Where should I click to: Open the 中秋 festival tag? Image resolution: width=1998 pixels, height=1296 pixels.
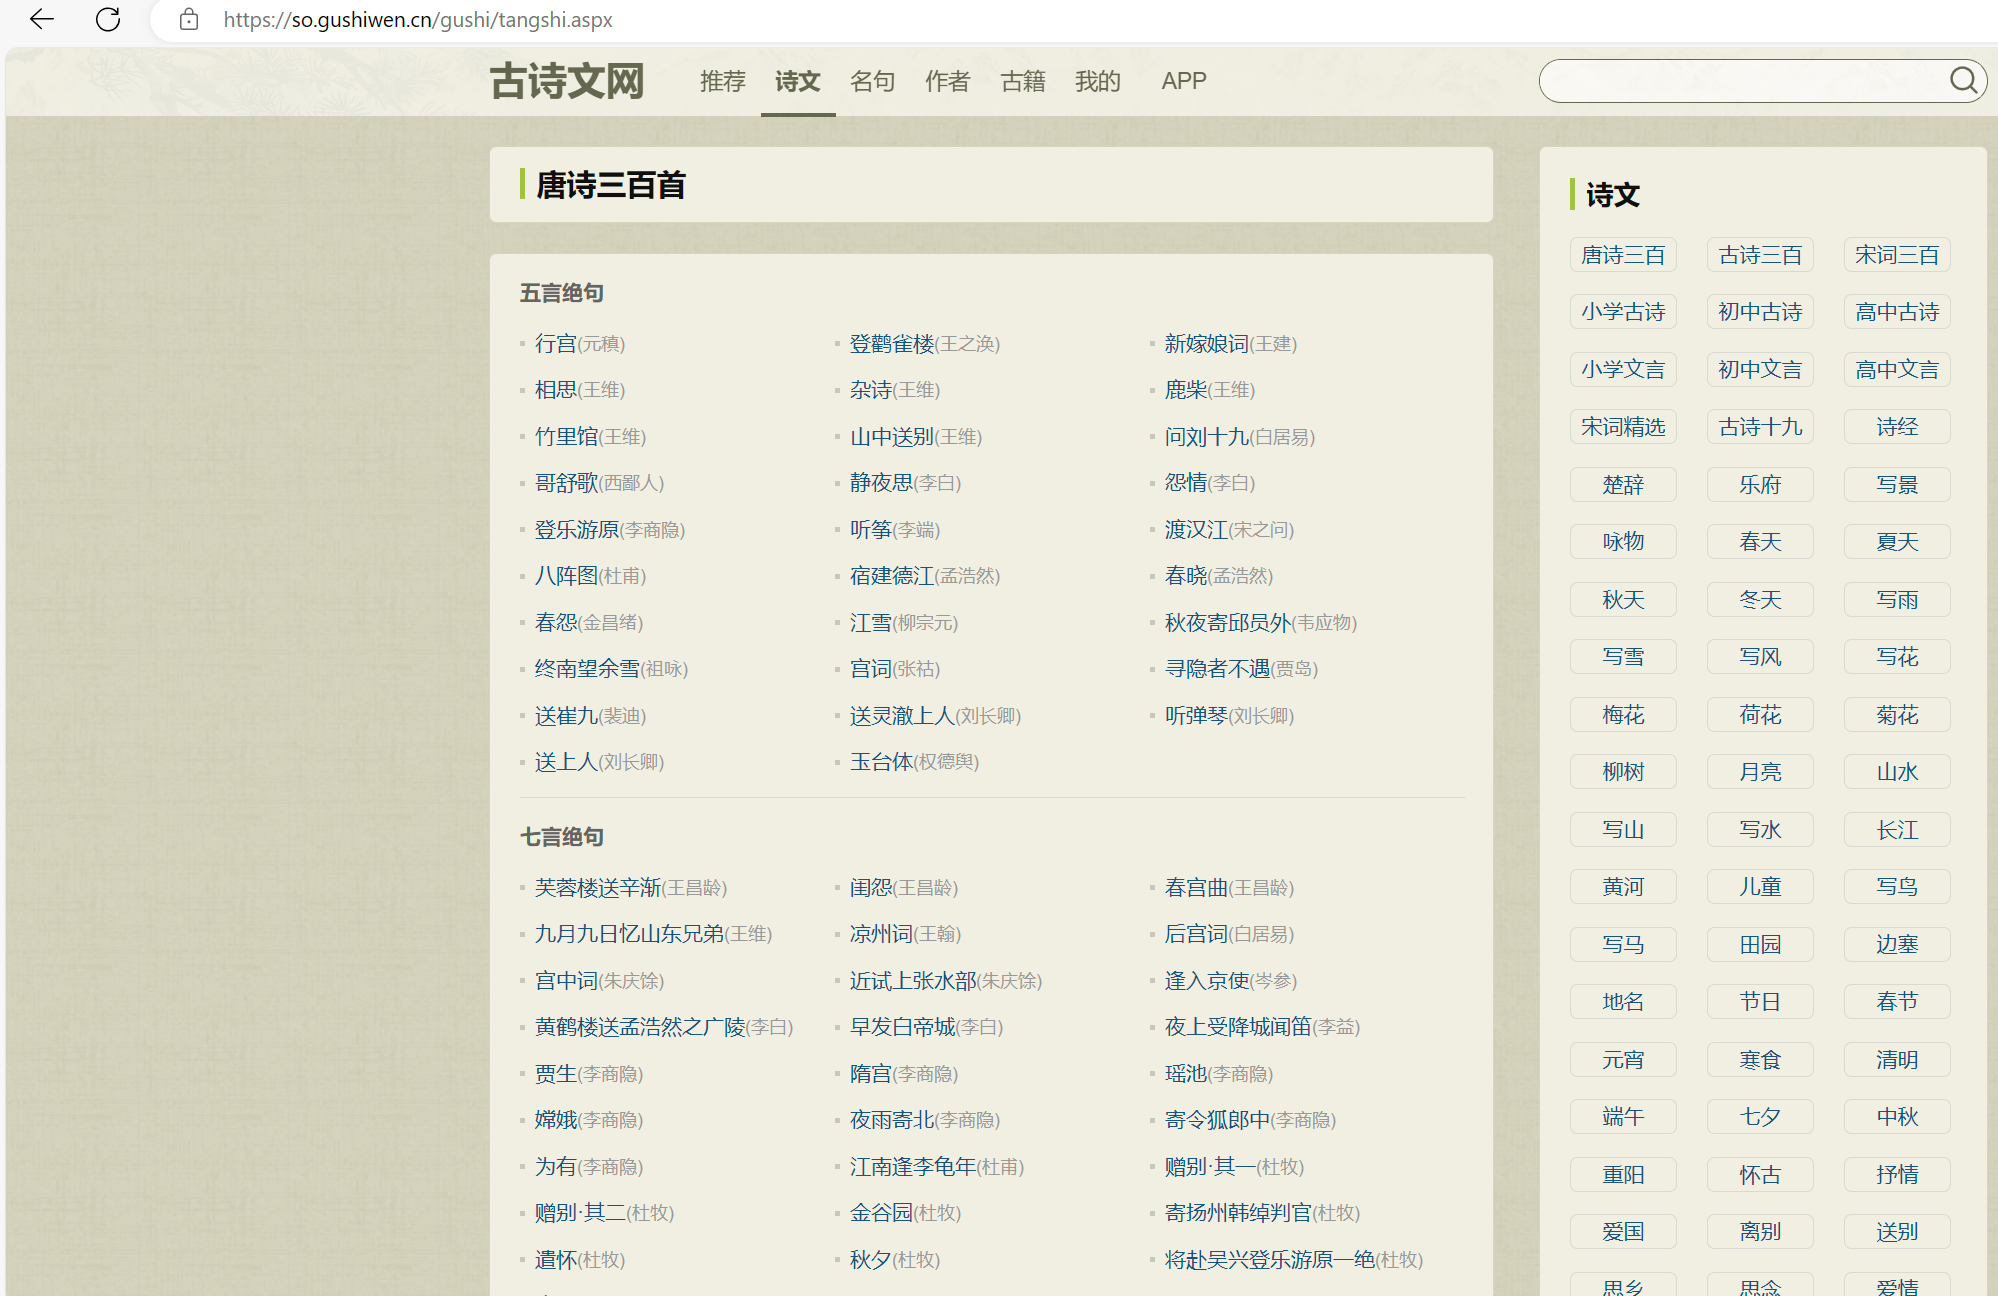coord(1896,1117)
